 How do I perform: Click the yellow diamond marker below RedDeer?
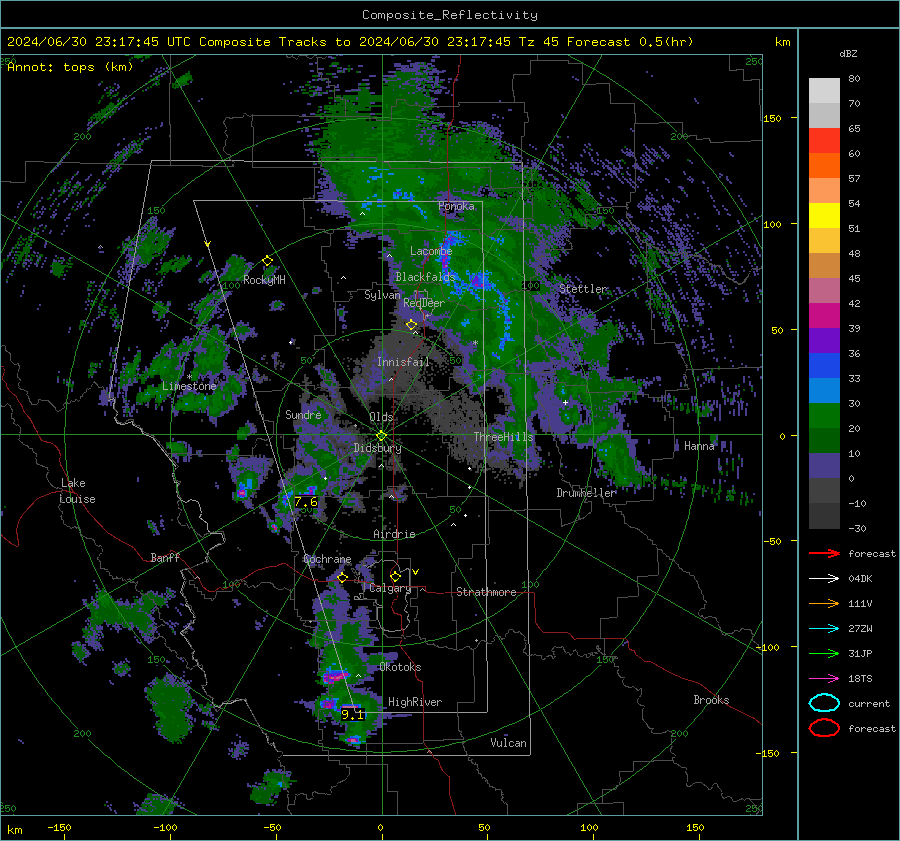[x=411, y=325]
